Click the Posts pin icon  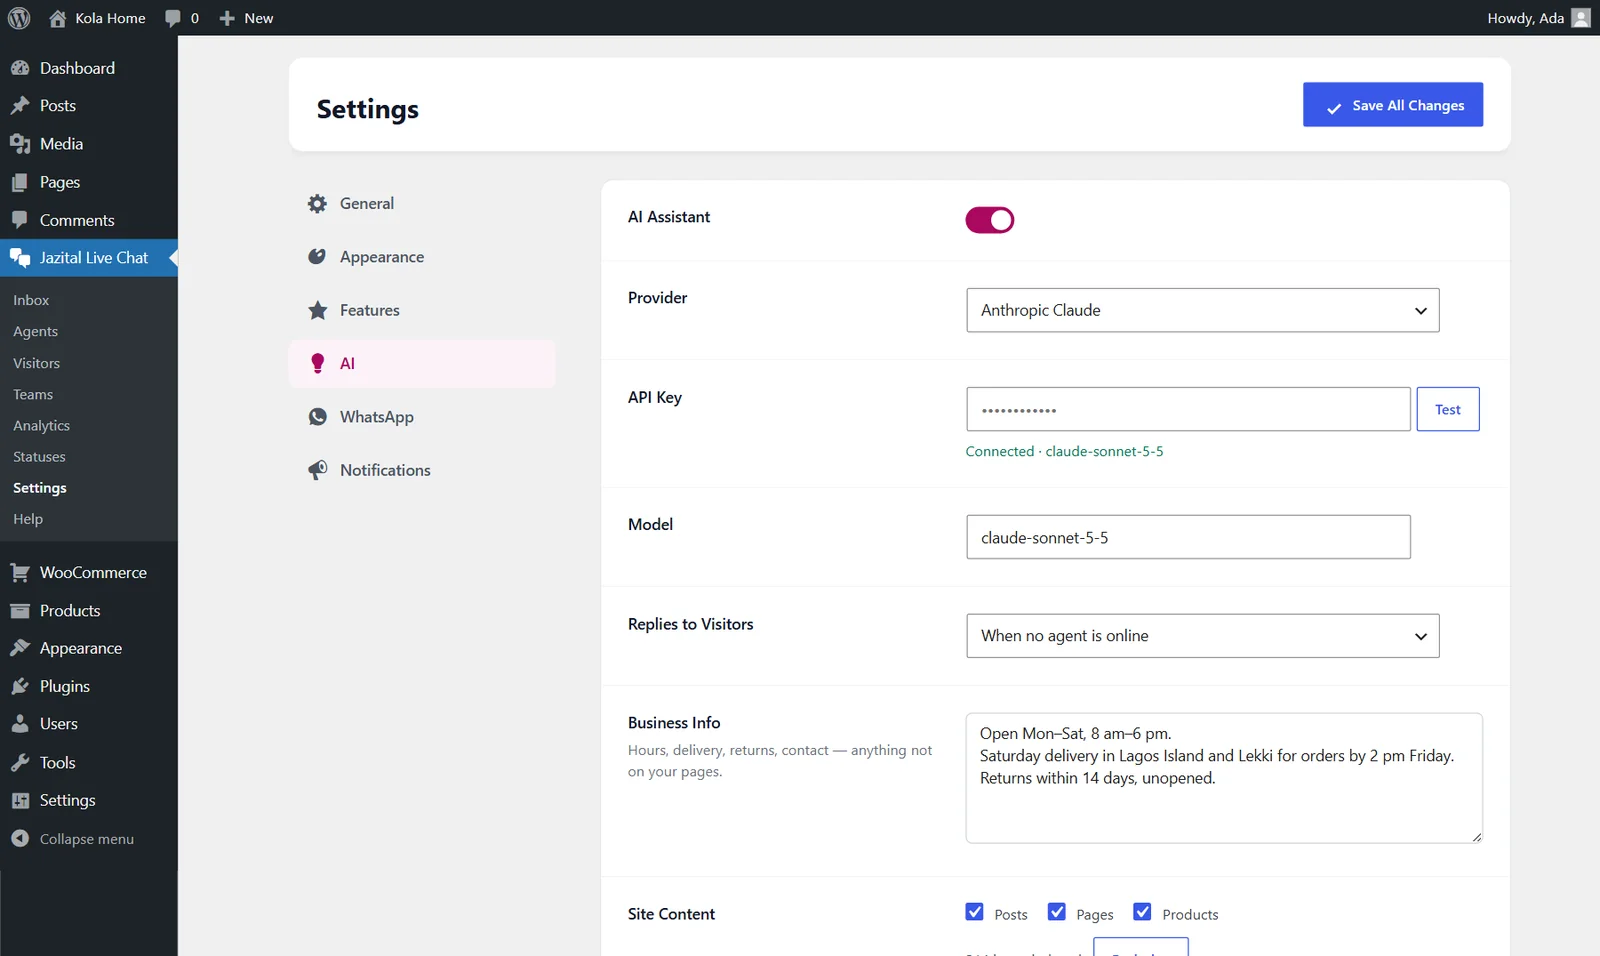20,106
